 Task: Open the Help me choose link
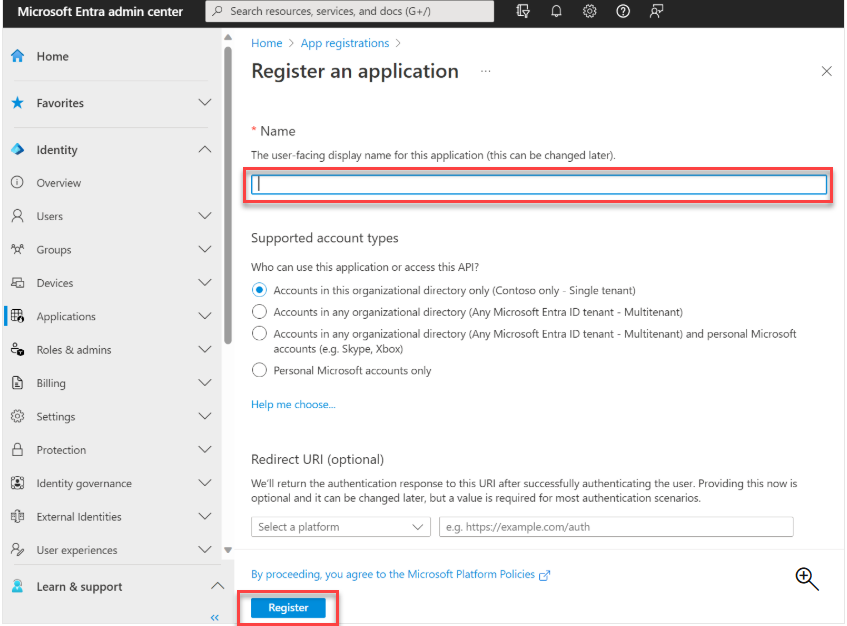(x=293, y=404)
